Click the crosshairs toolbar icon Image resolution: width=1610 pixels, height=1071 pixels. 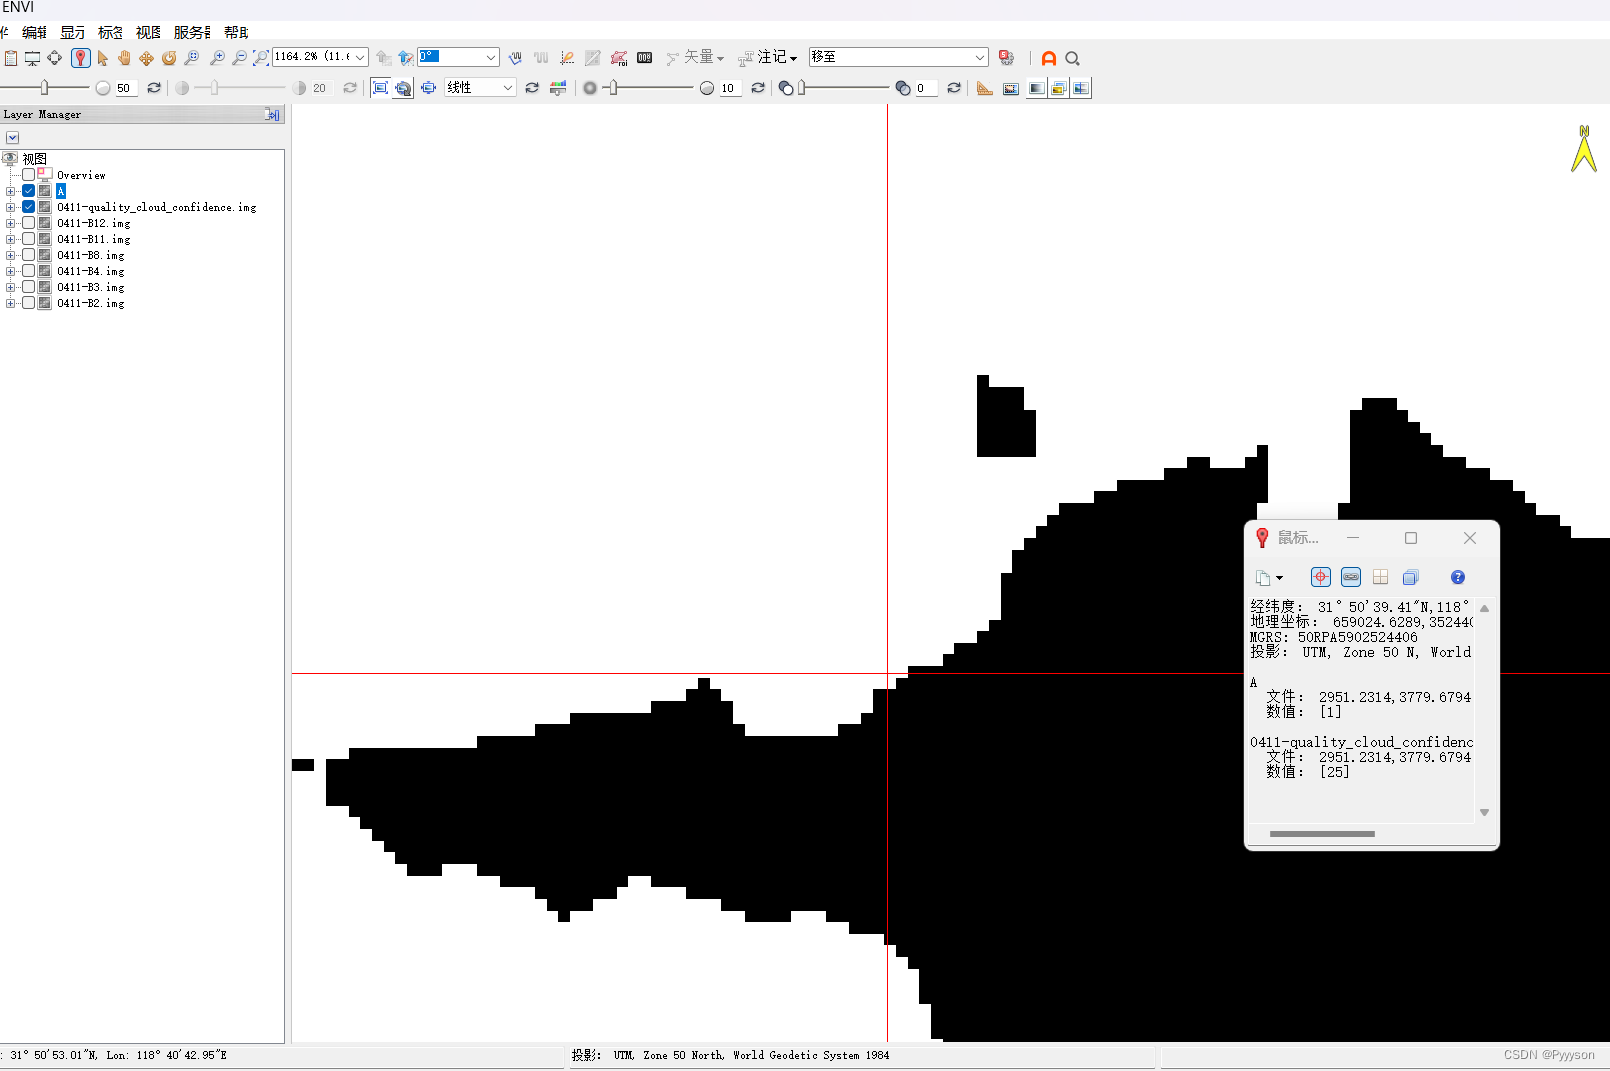click(x=54, y=58)
